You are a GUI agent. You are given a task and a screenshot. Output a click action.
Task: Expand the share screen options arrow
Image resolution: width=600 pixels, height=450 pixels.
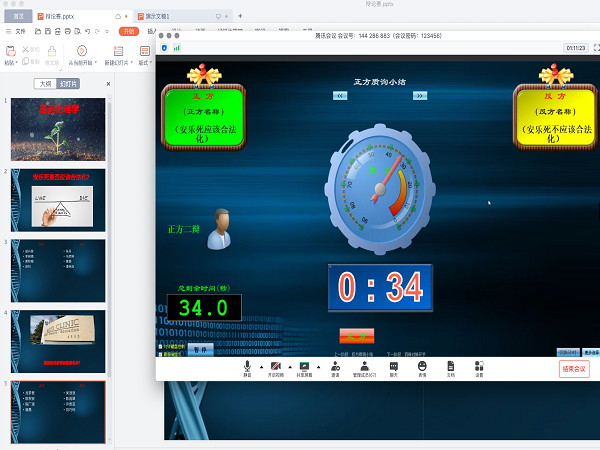[x=318, y=367]
